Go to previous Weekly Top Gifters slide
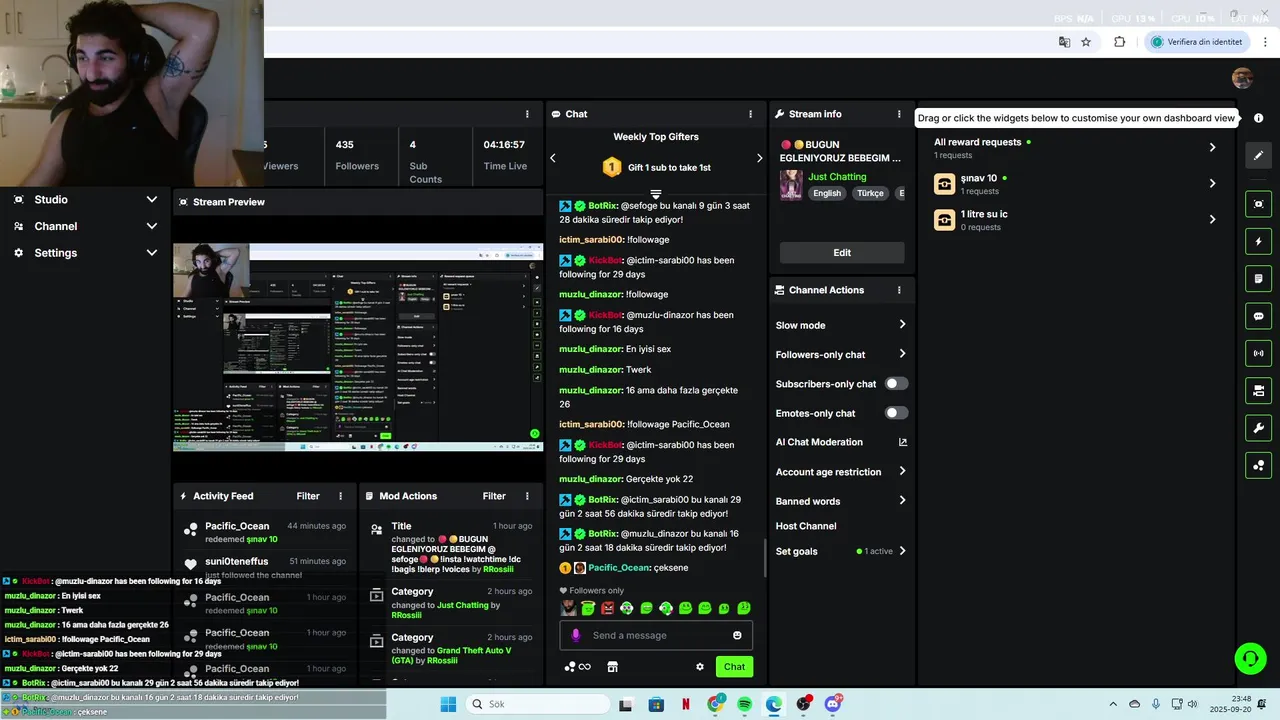The image size is (1280, 720). coord(553,158)
